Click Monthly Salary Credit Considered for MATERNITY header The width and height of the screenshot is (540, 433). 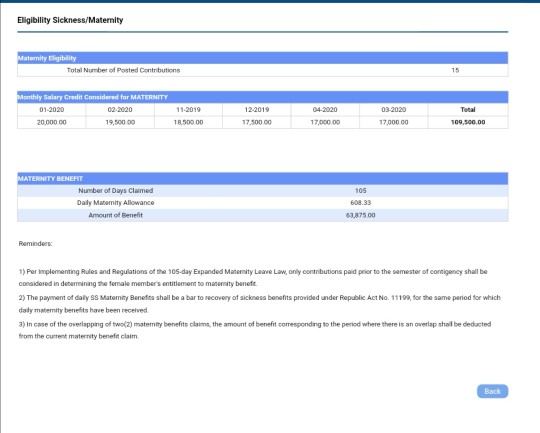point(262,97)
